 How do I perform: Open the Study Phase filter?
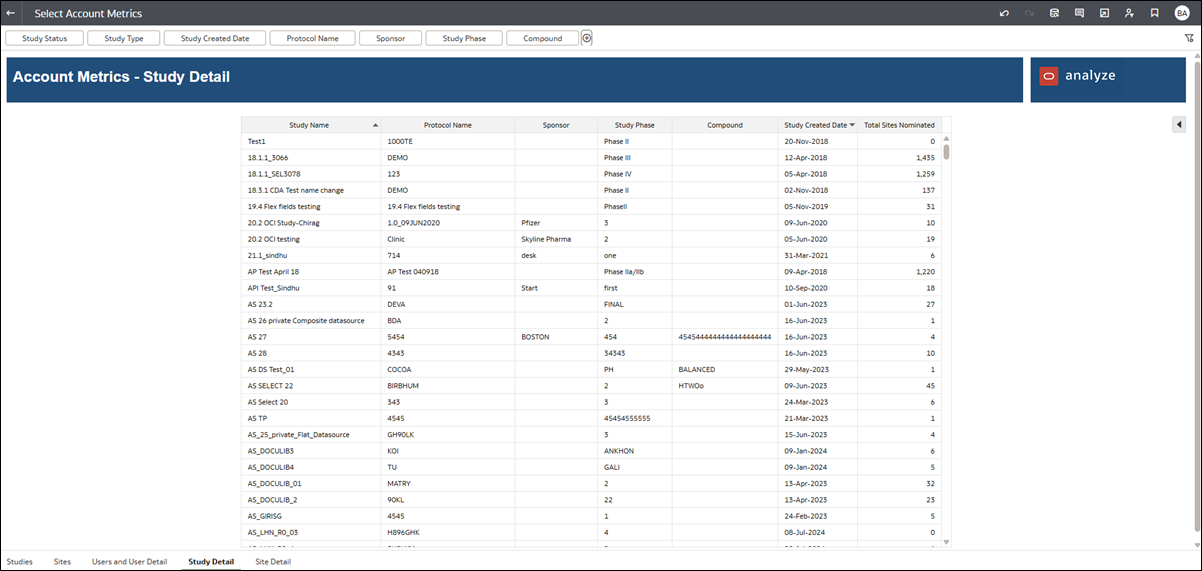[464, 38]
